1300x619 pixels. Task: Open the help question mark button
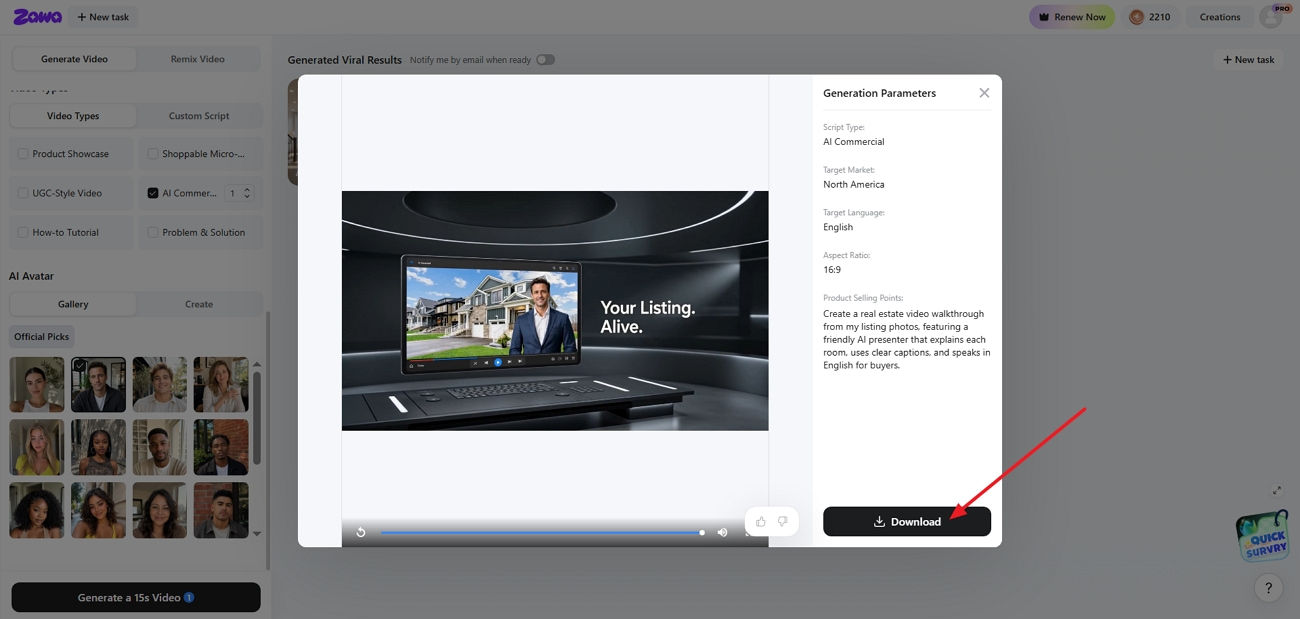(x=1268, y=588)
